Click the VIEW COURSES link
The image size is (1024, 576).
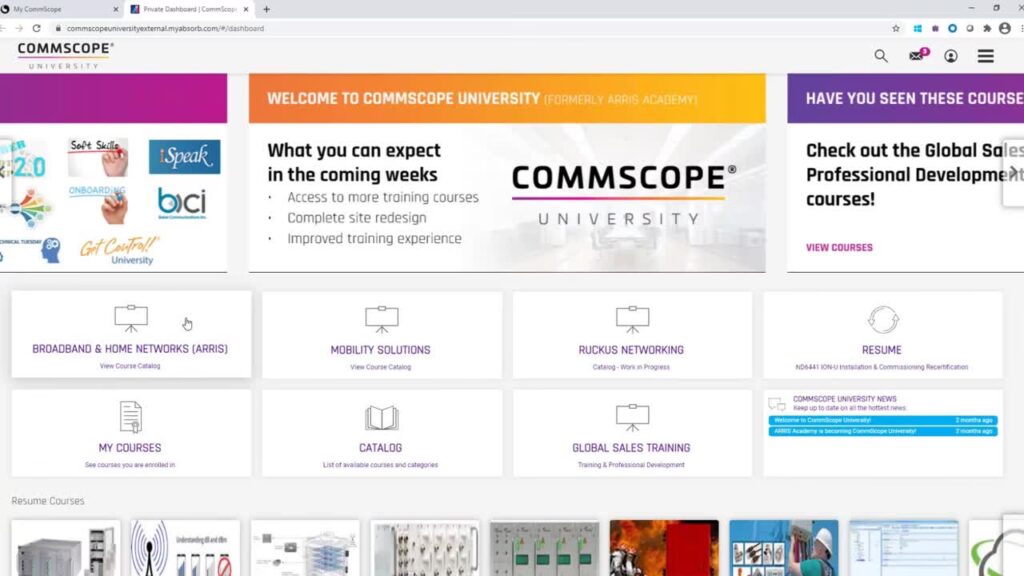tap(839, 247)
